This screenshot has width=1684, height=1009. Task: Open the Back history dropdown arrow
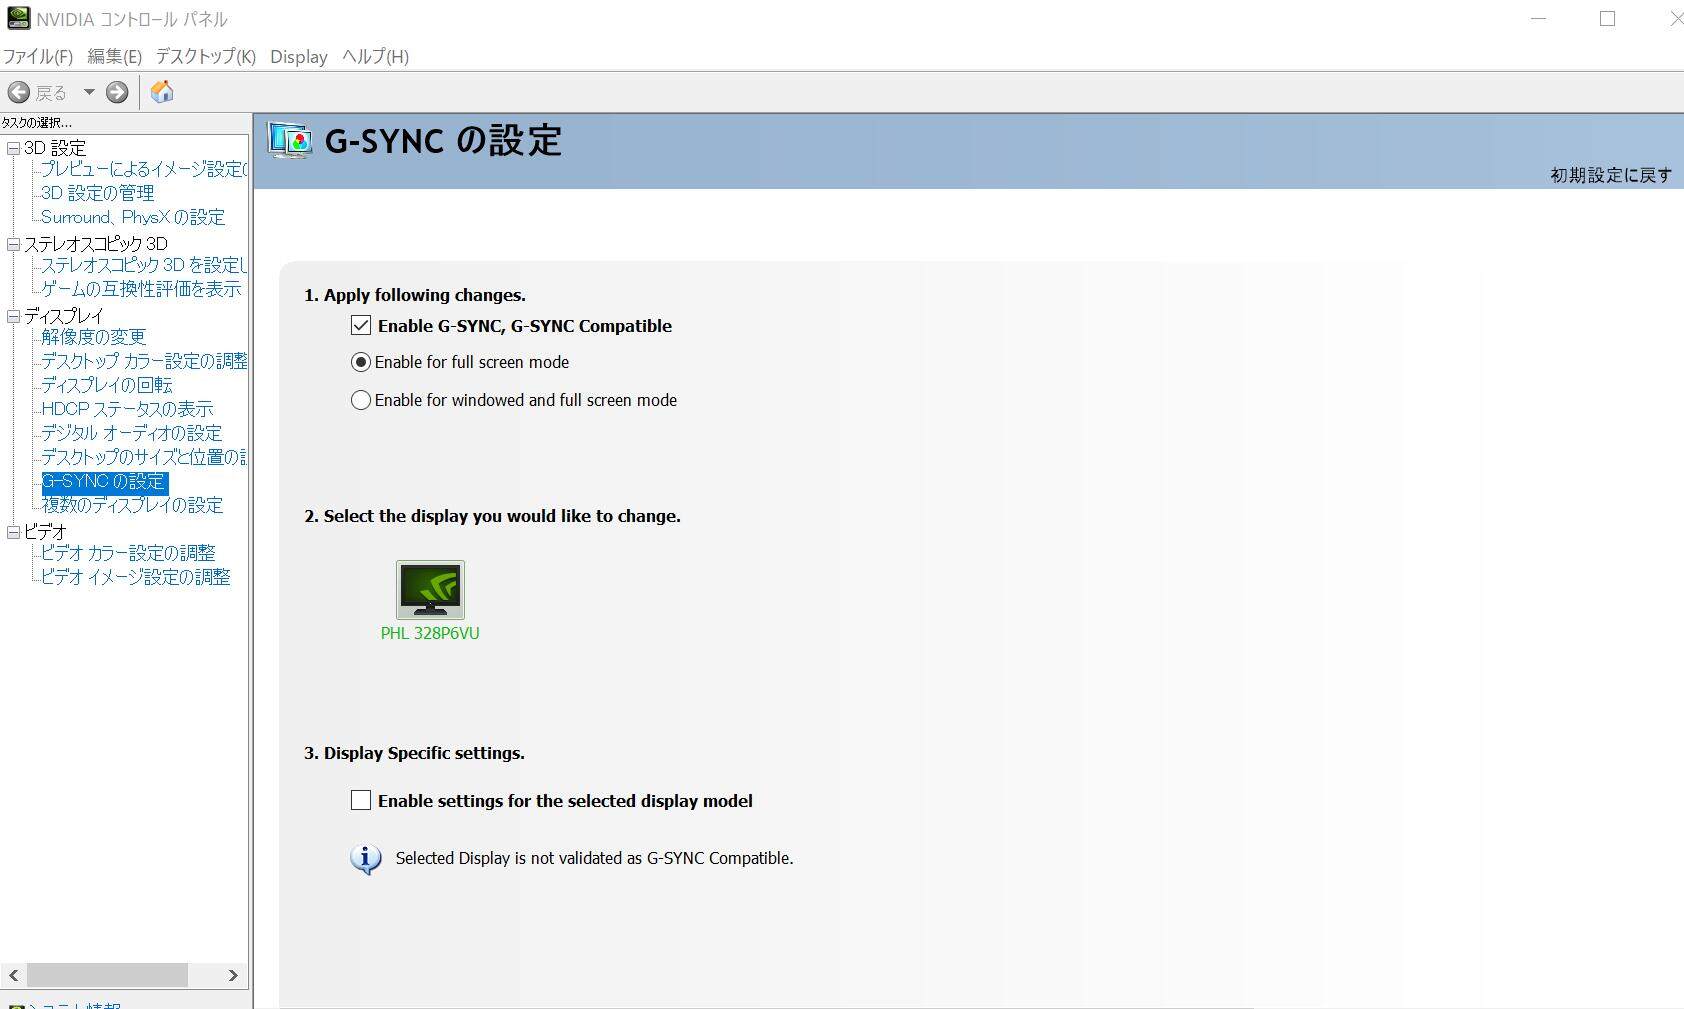[x=89, y=92]
